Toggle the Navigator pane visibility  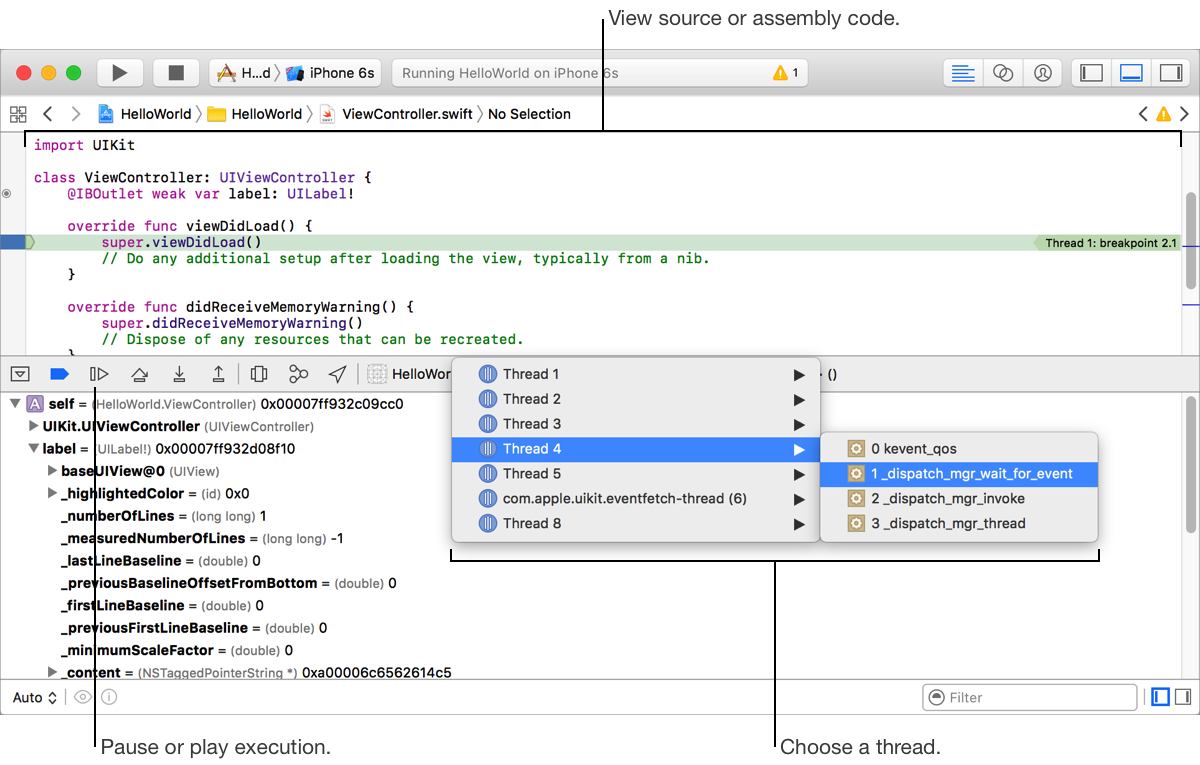click(x=1092, y=73)
